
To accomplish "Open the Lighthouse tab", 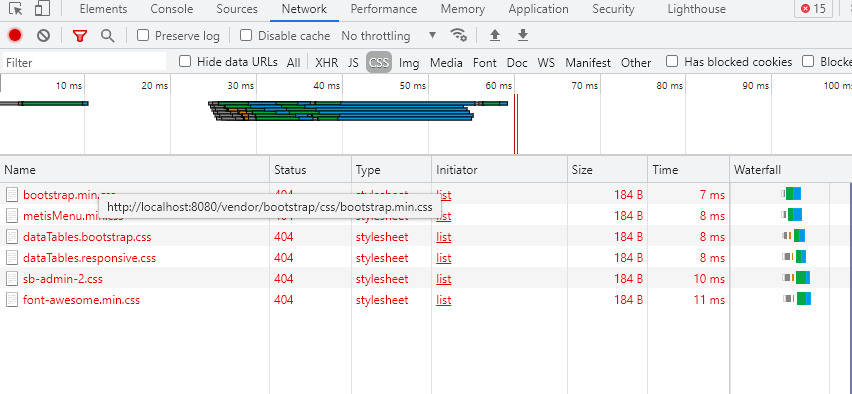I will tap(697, 9).
